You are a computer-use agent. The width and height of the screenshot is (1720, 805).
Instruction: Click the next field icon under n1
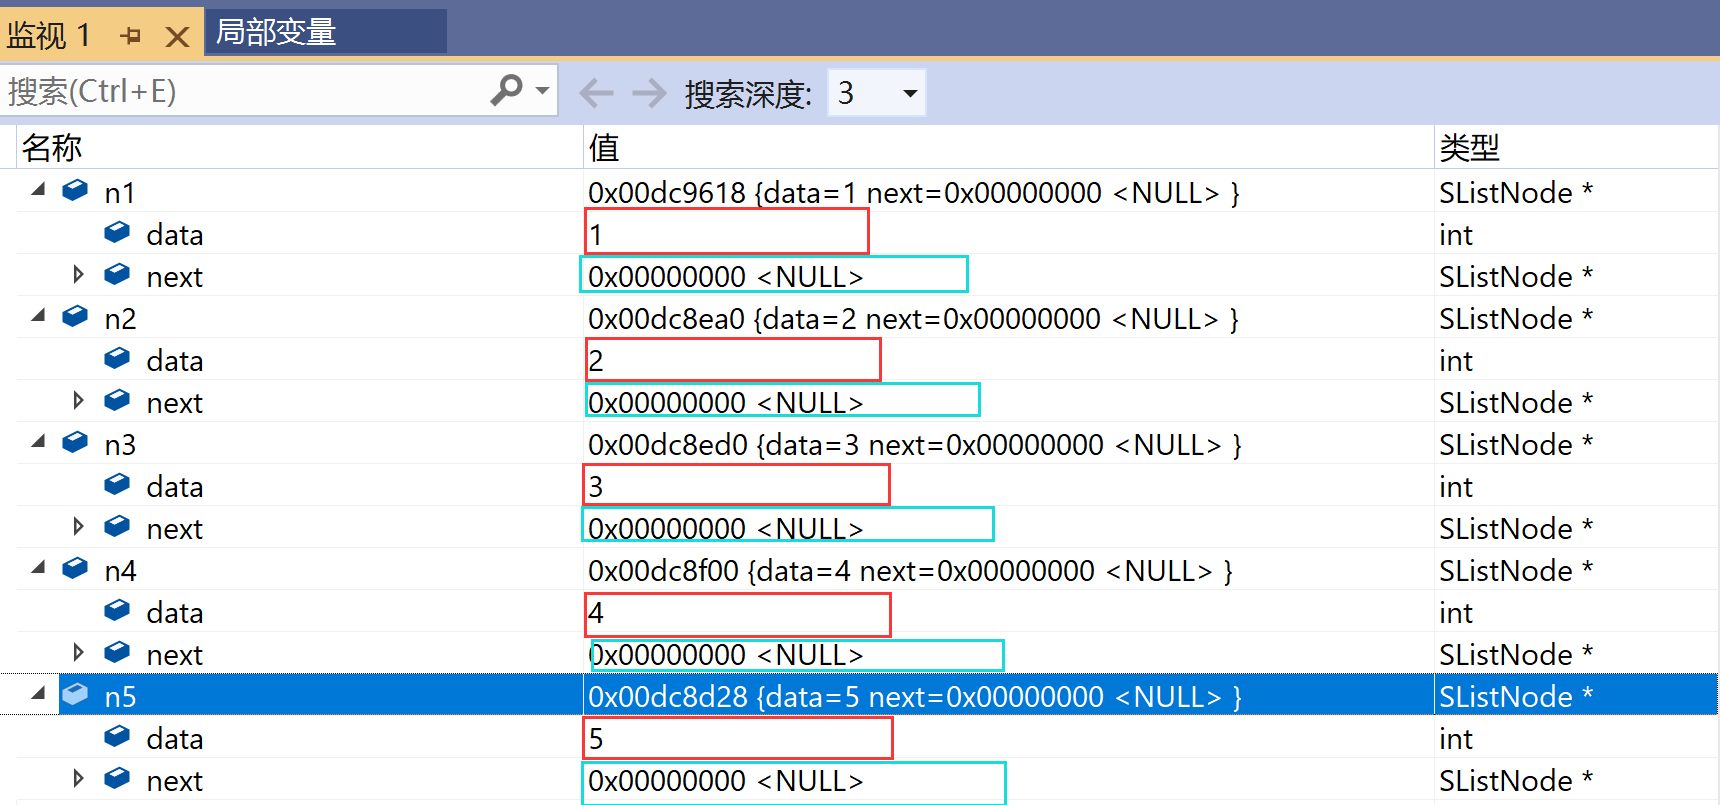(117, 274)
